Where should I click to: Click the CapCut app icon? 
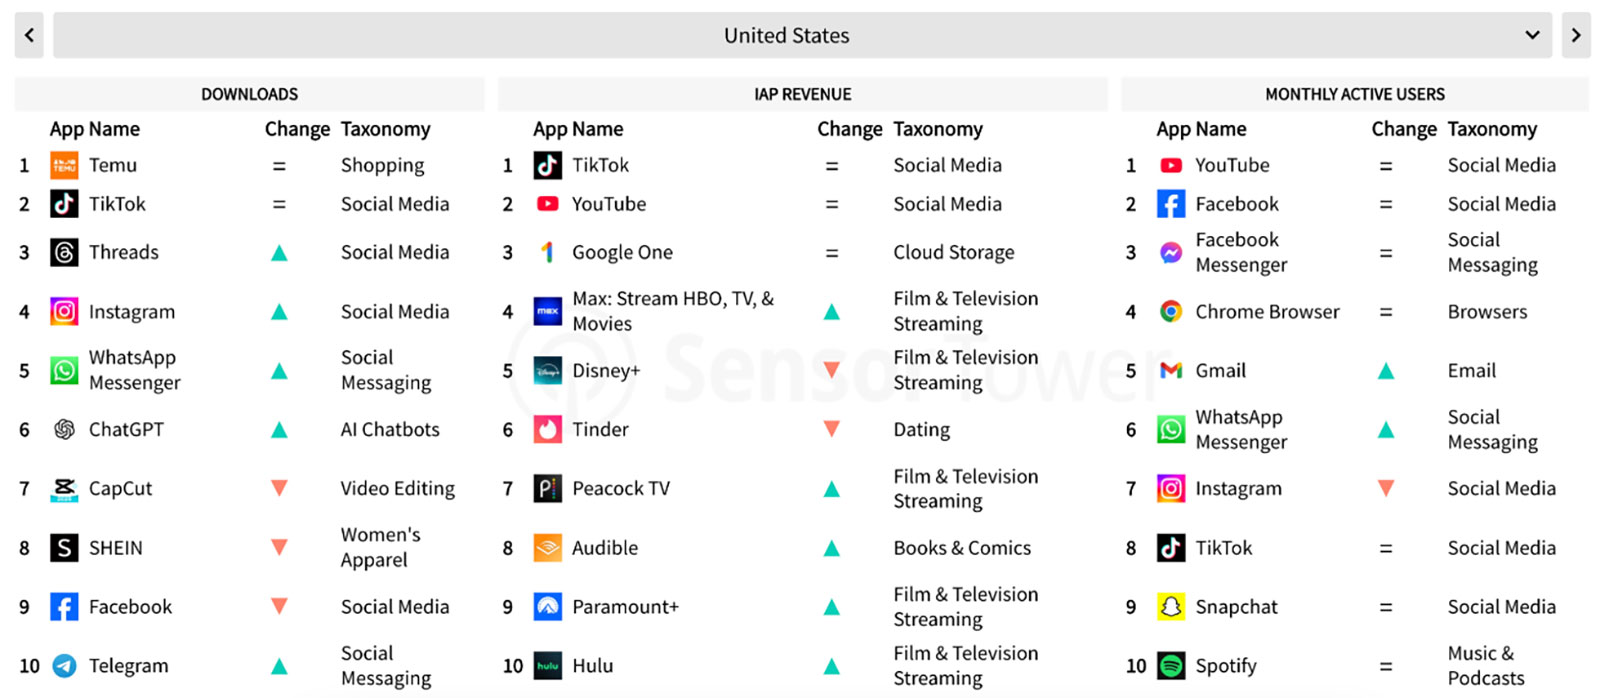64,489
